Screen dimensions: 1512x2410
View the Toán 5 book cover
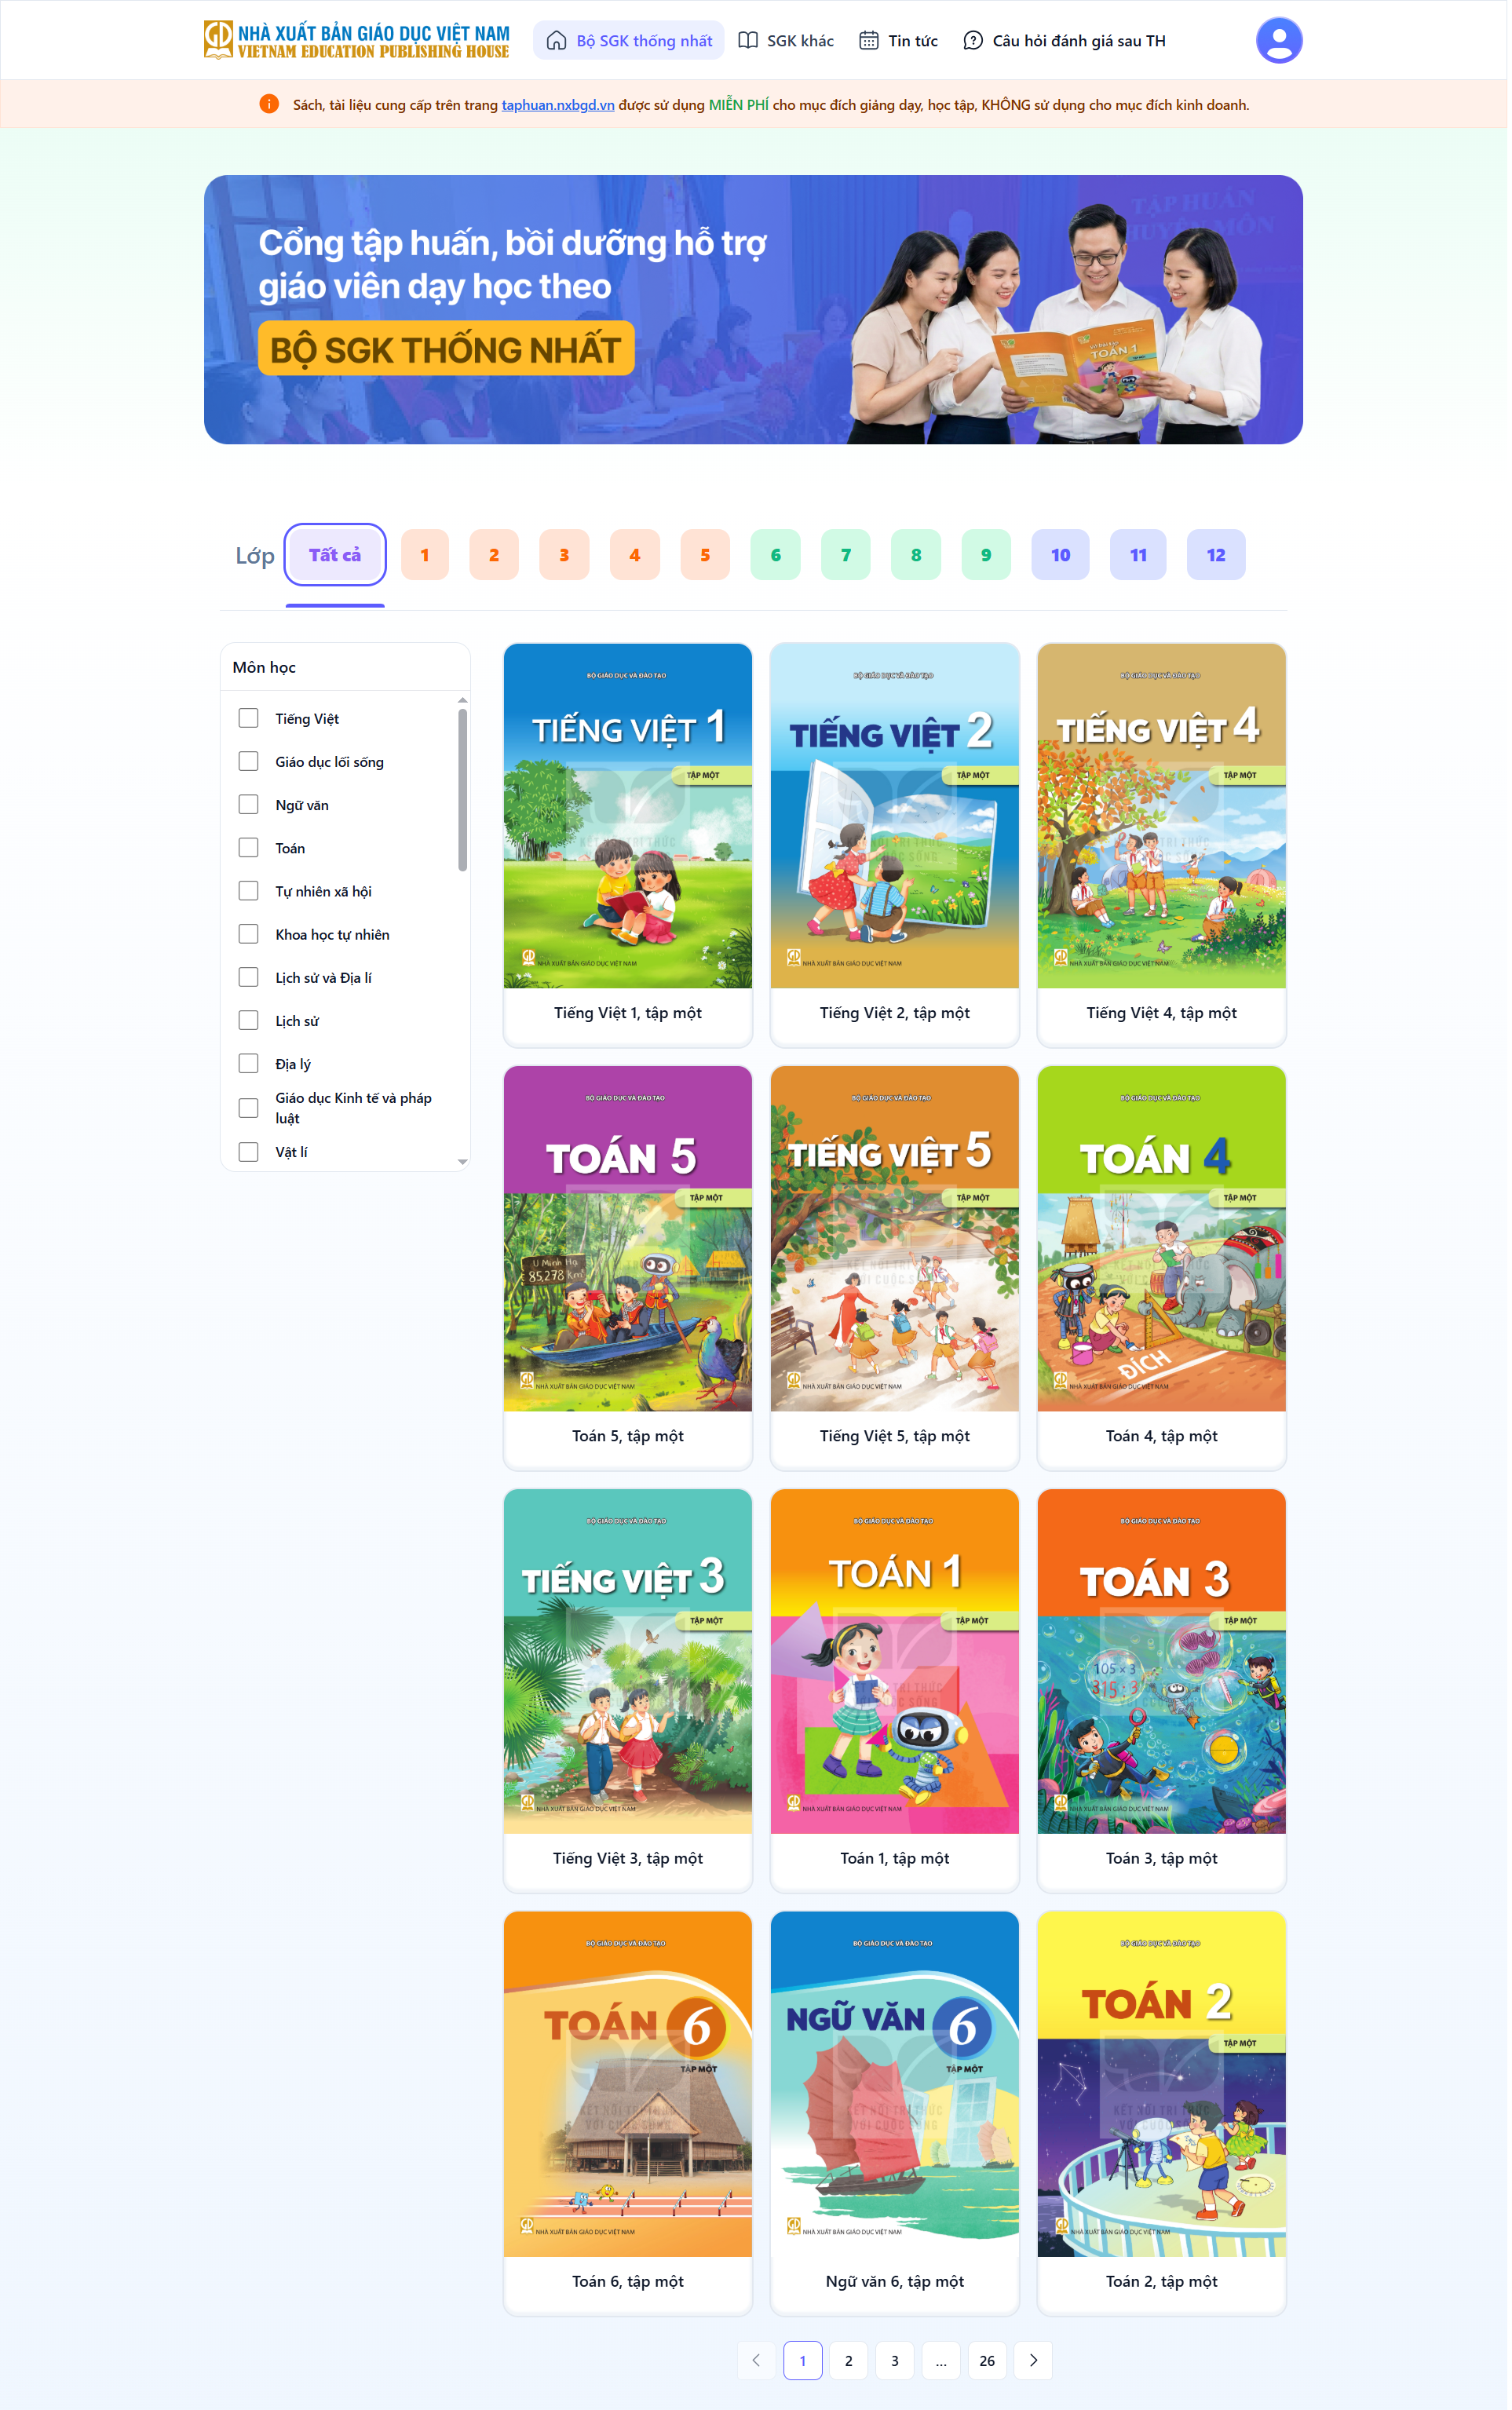coord(628,1238)
